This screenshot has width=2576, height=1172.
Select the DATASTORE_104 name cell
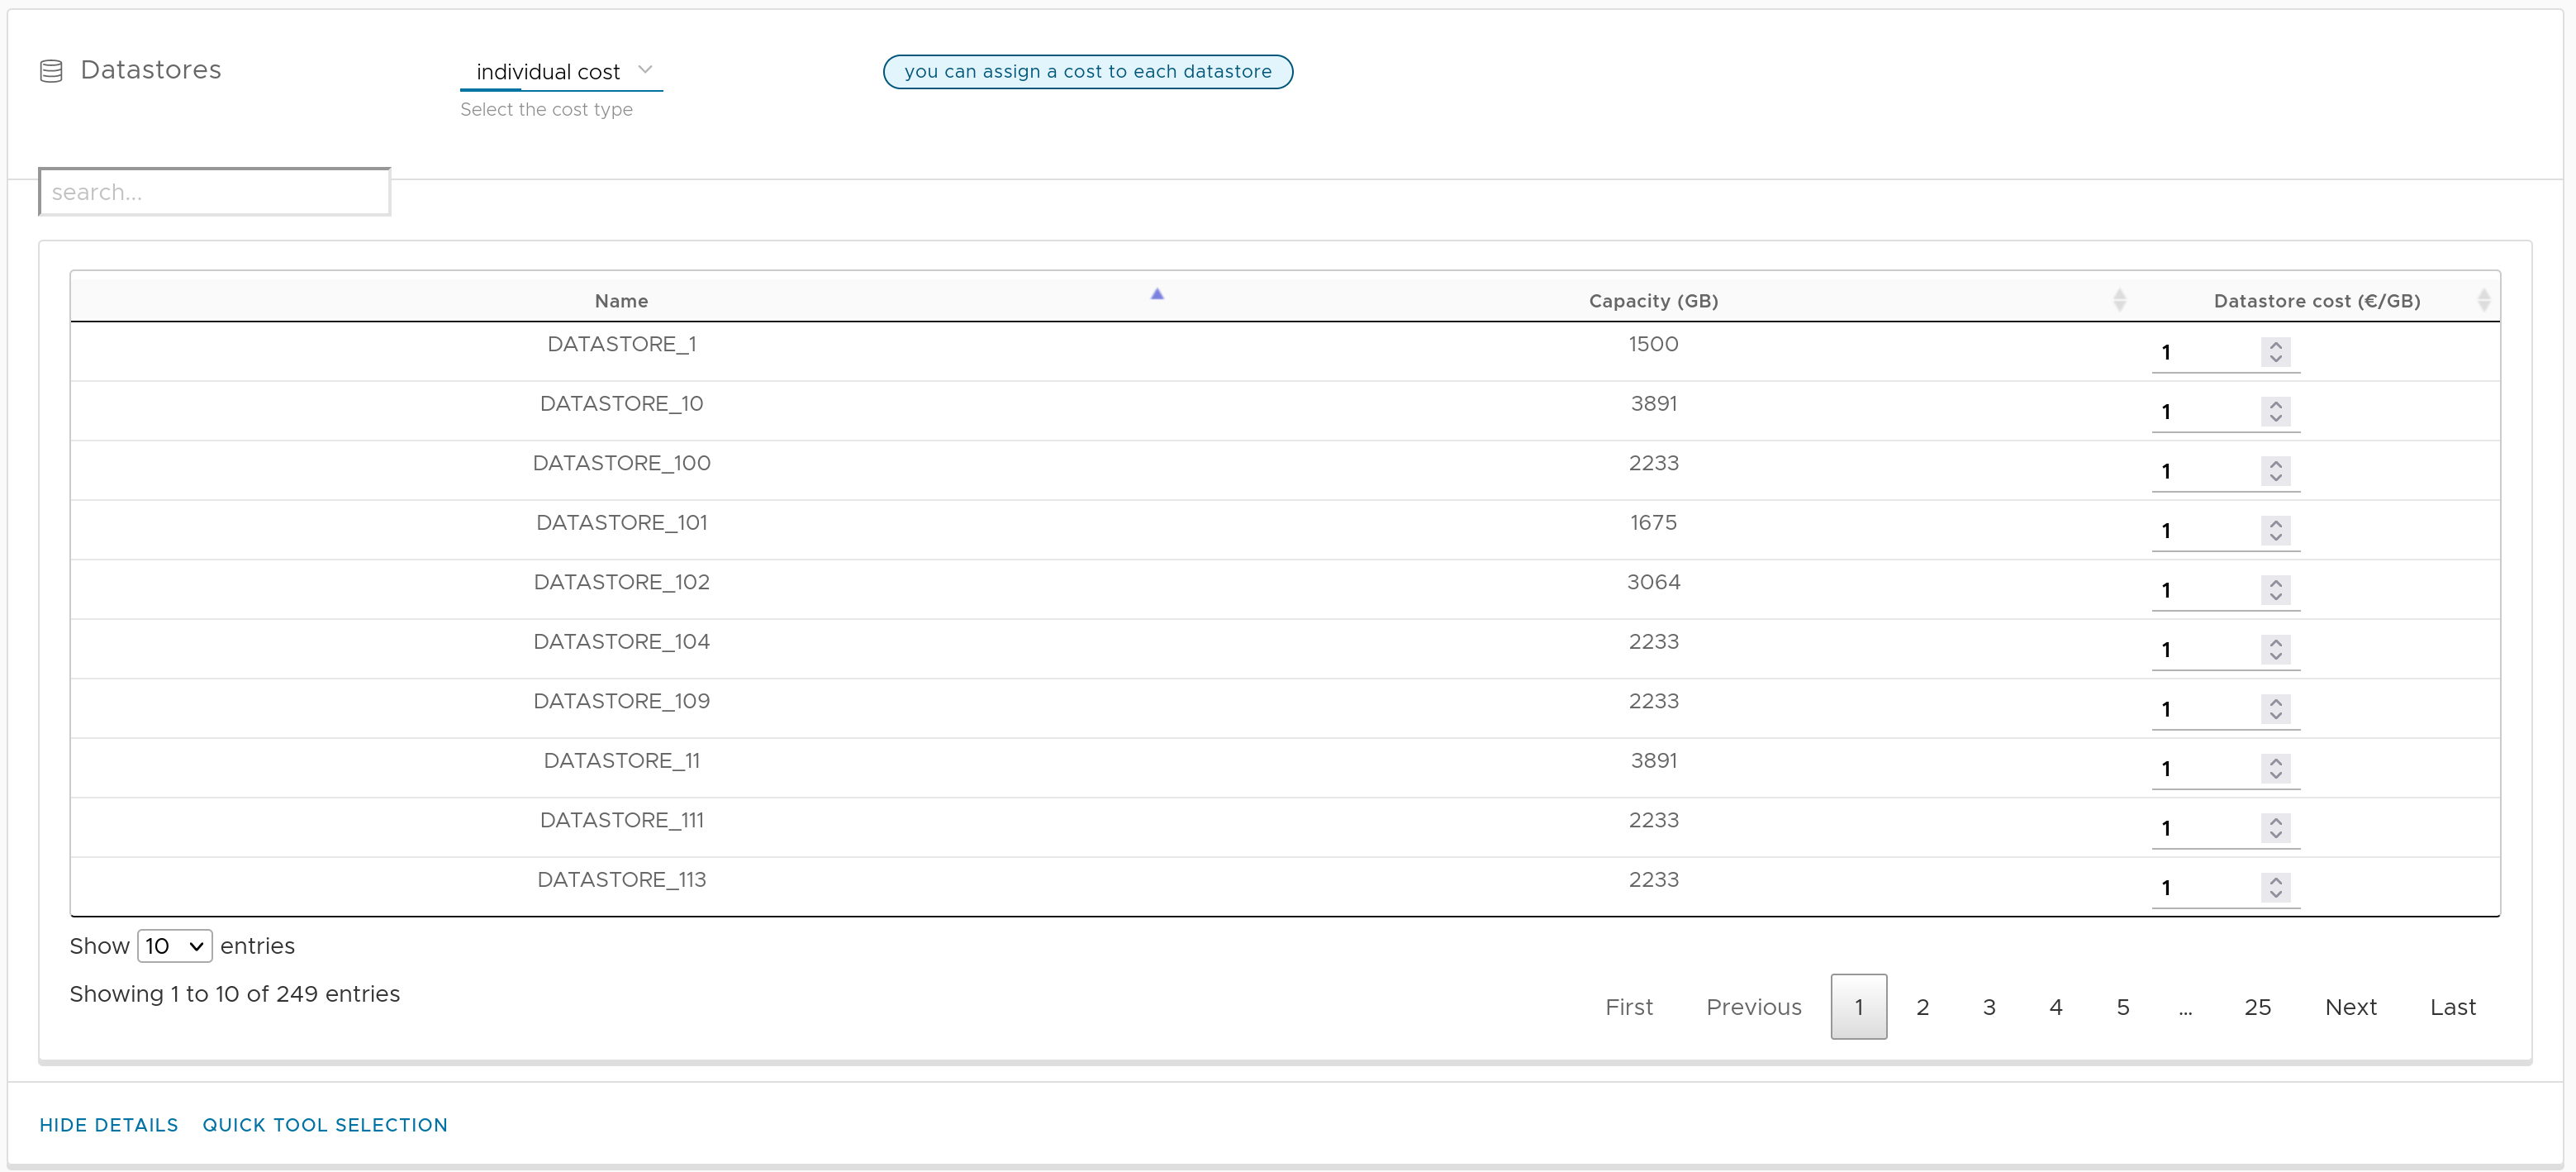point(621,642)
